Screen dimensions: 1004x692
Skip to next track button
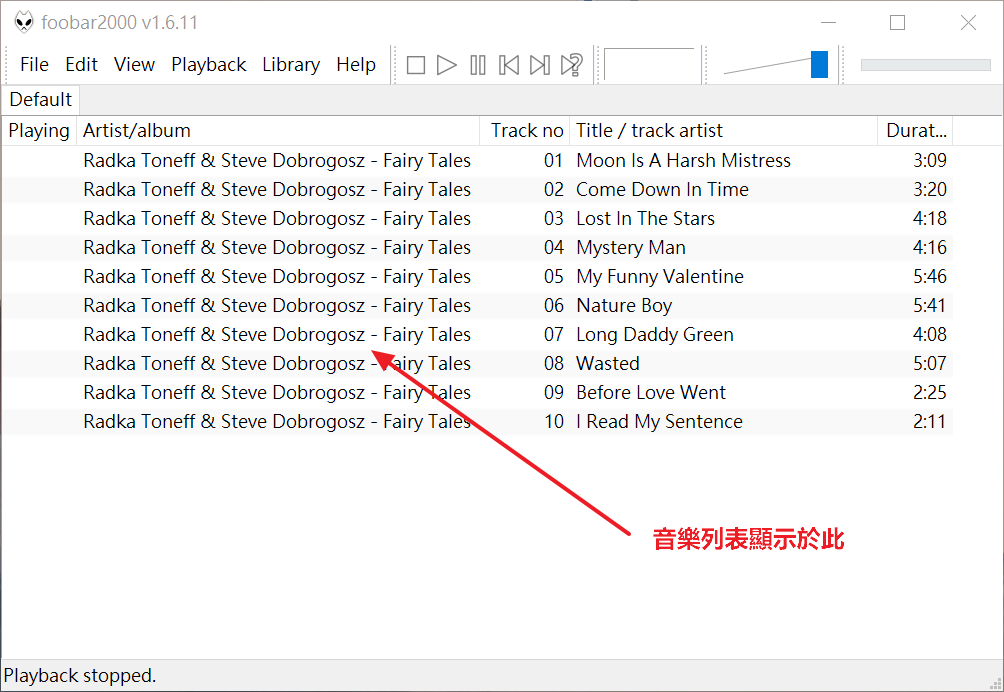coord(540,65)
